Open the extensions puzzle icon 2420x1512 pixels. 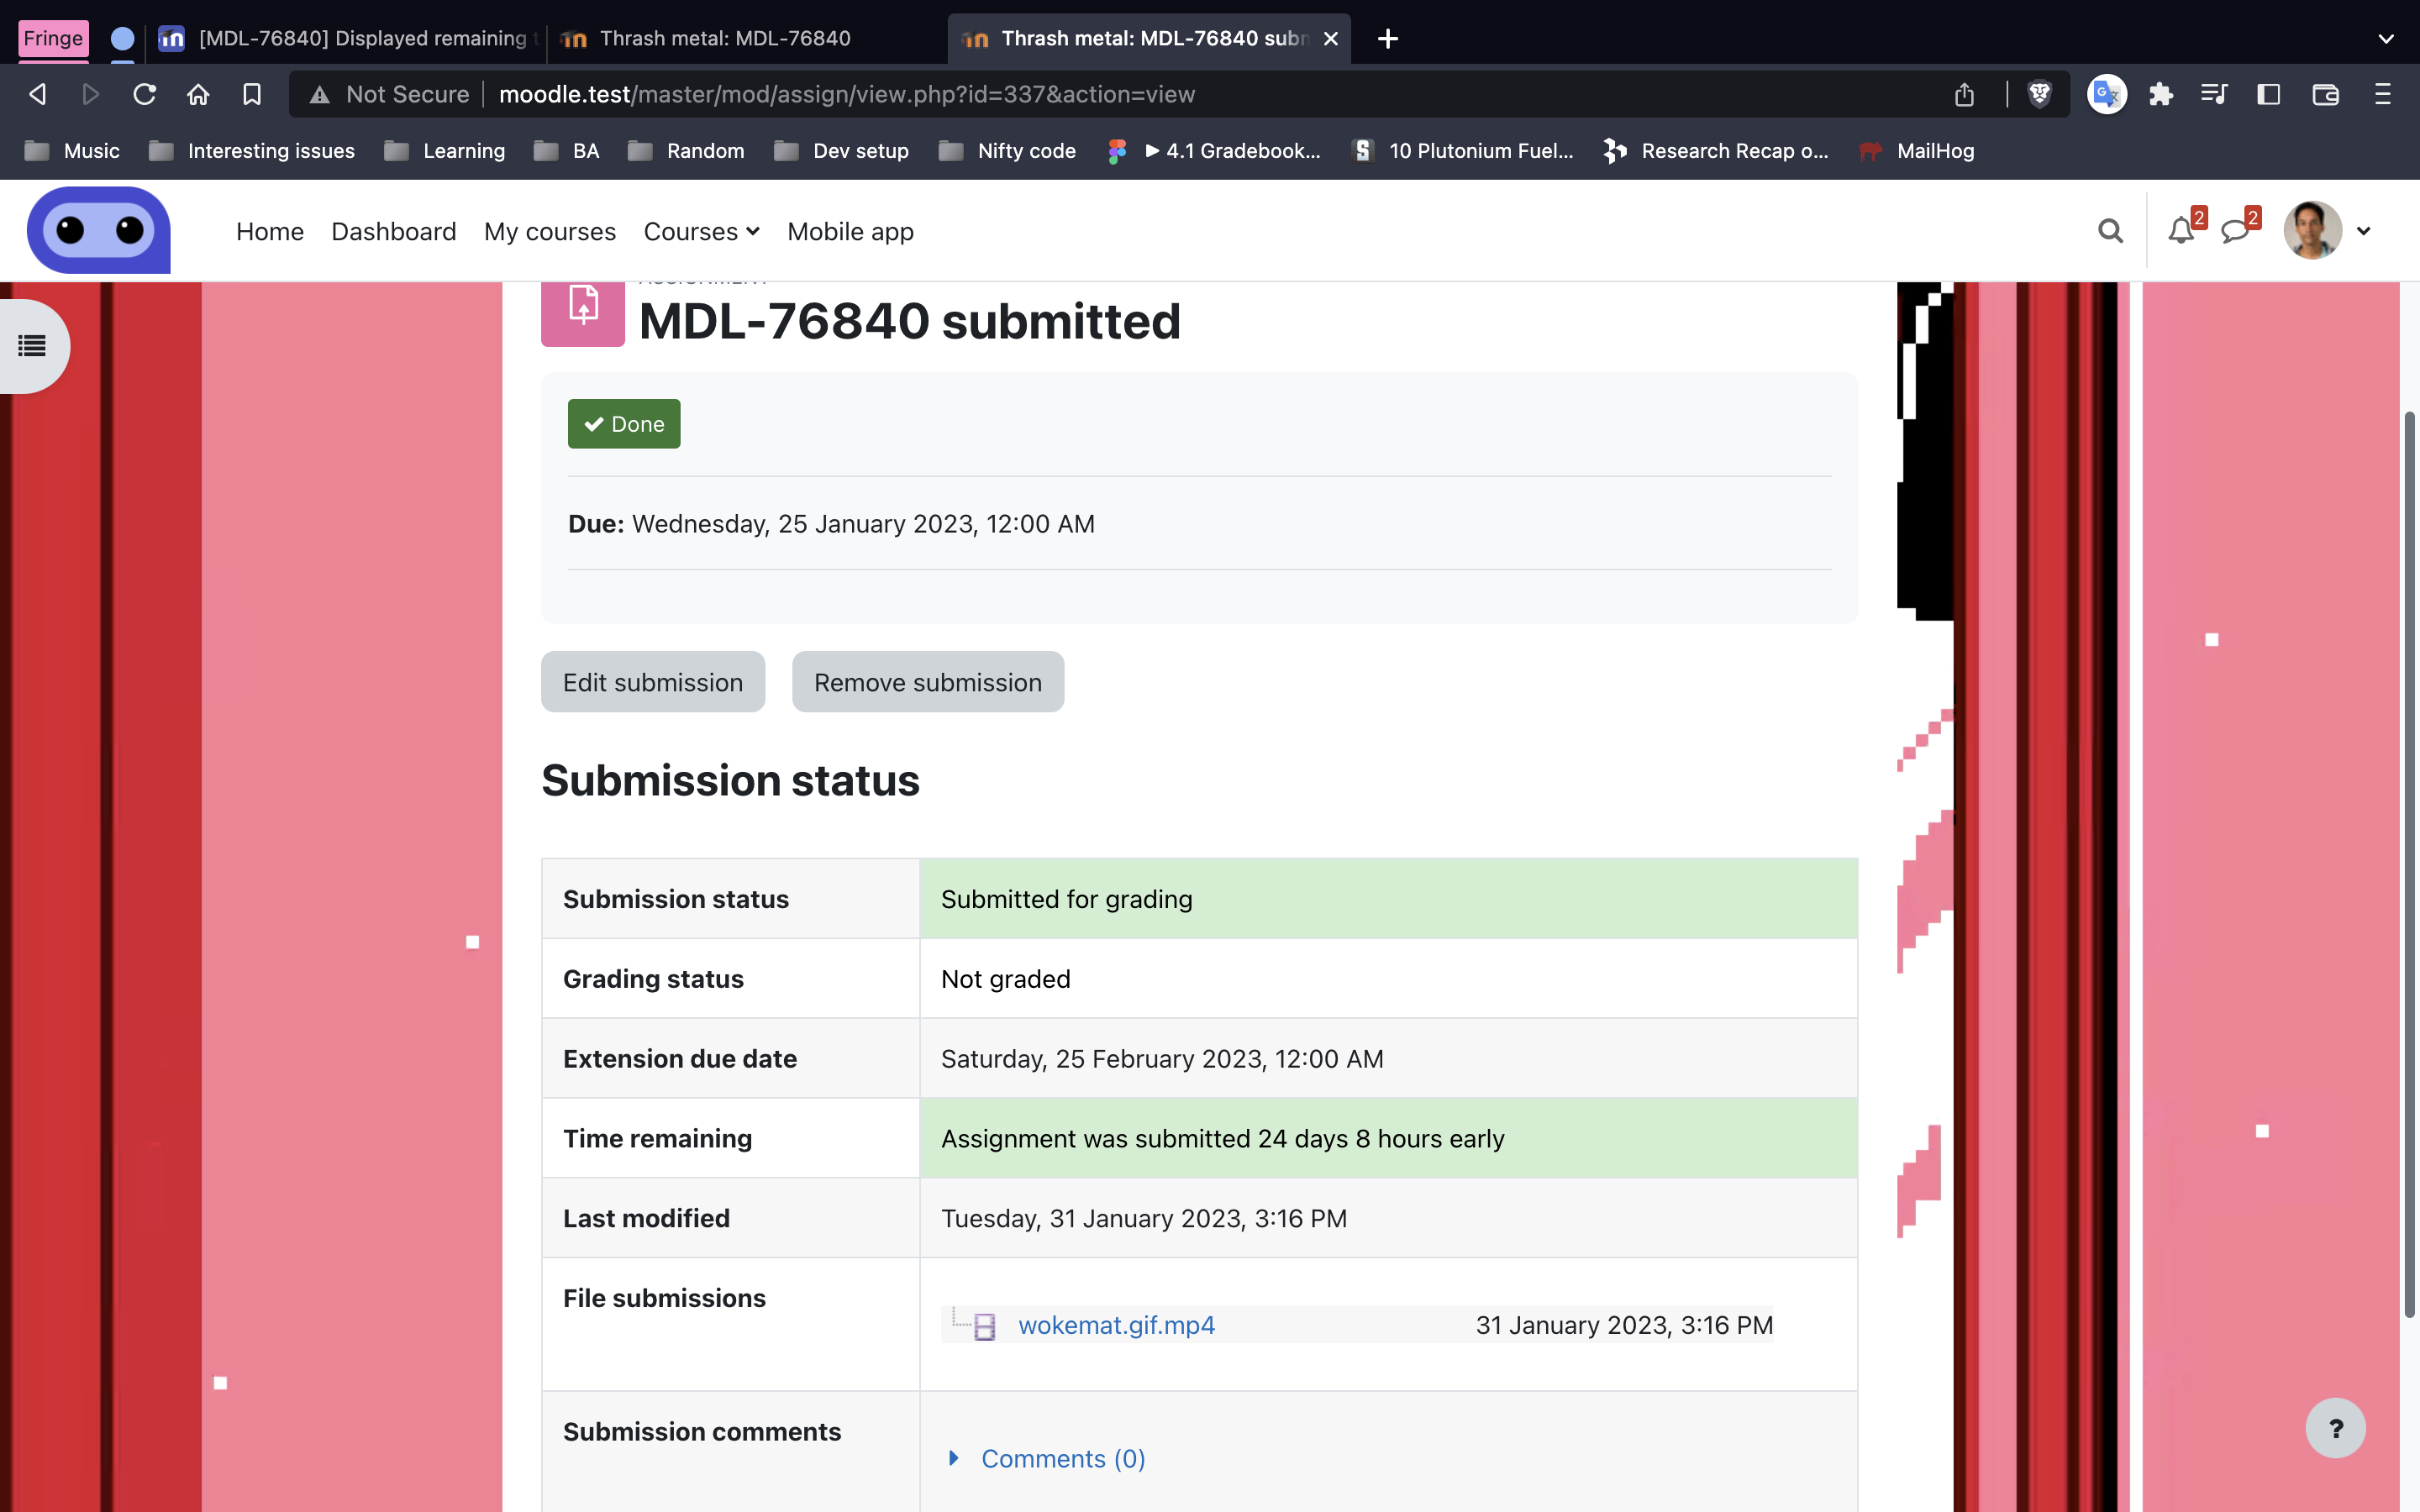2161,94
